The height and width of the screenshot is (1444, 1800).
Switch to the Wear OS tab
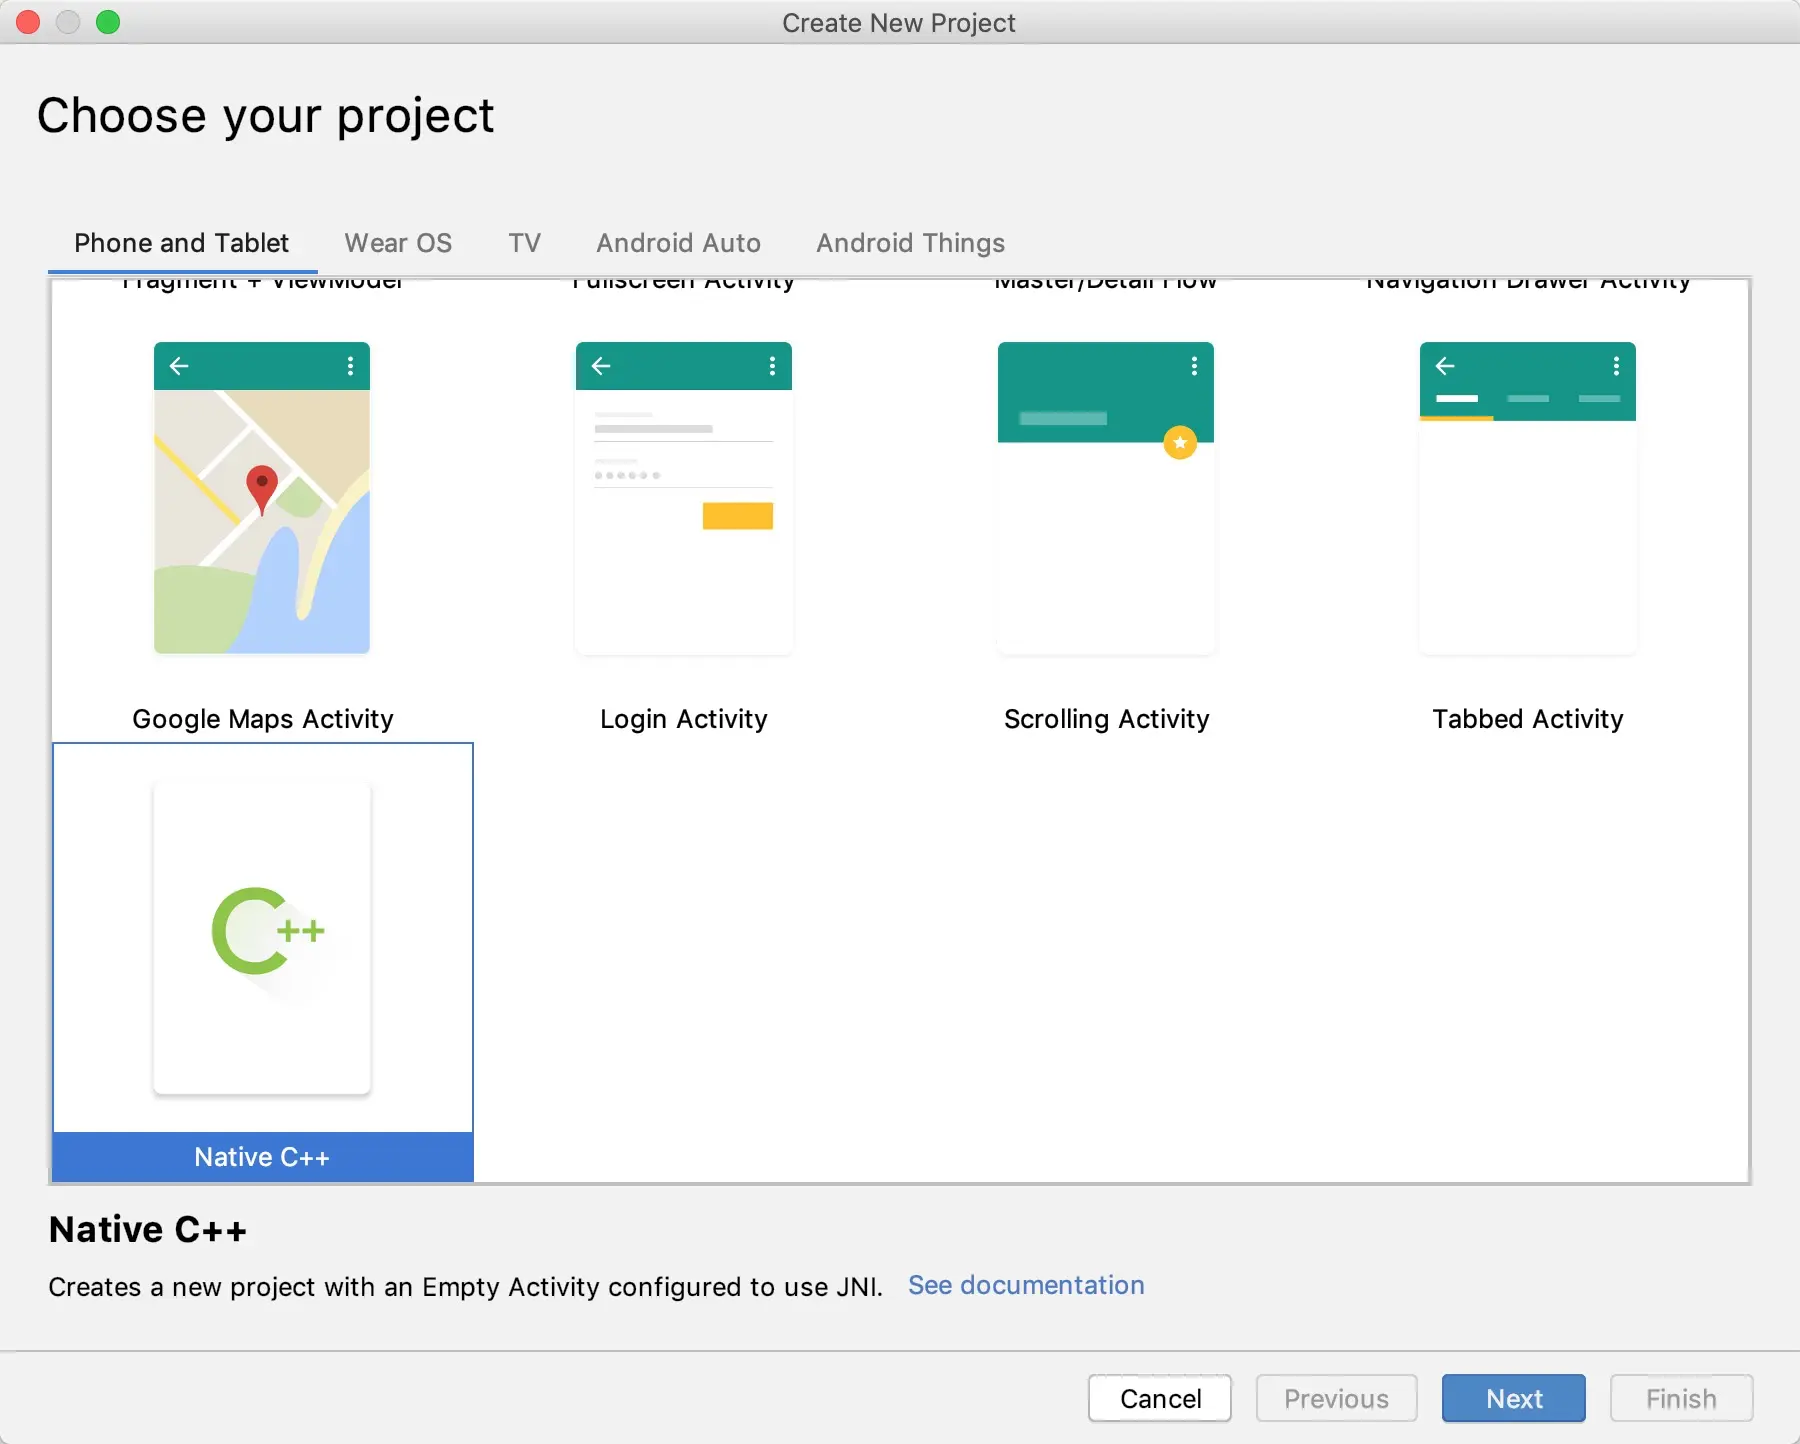point(398,243)
